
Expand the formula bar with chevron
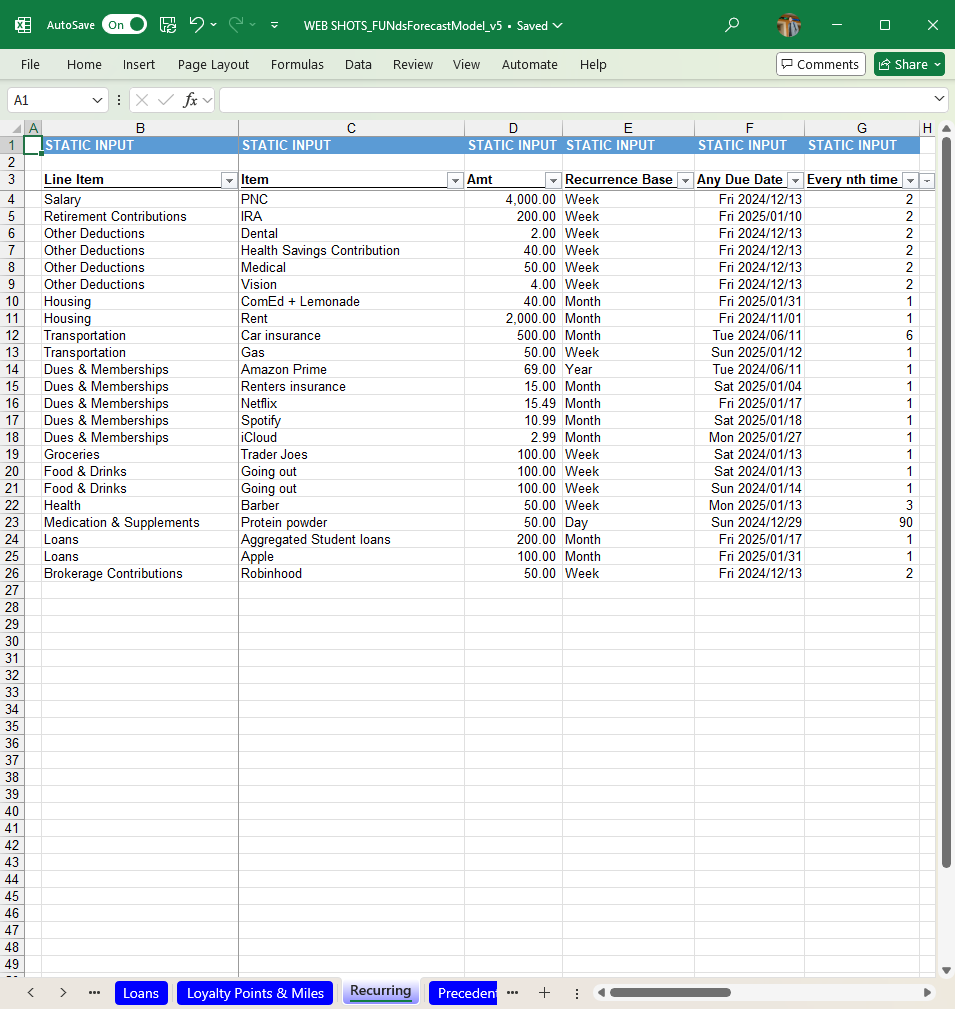click(x=939, y=99)
